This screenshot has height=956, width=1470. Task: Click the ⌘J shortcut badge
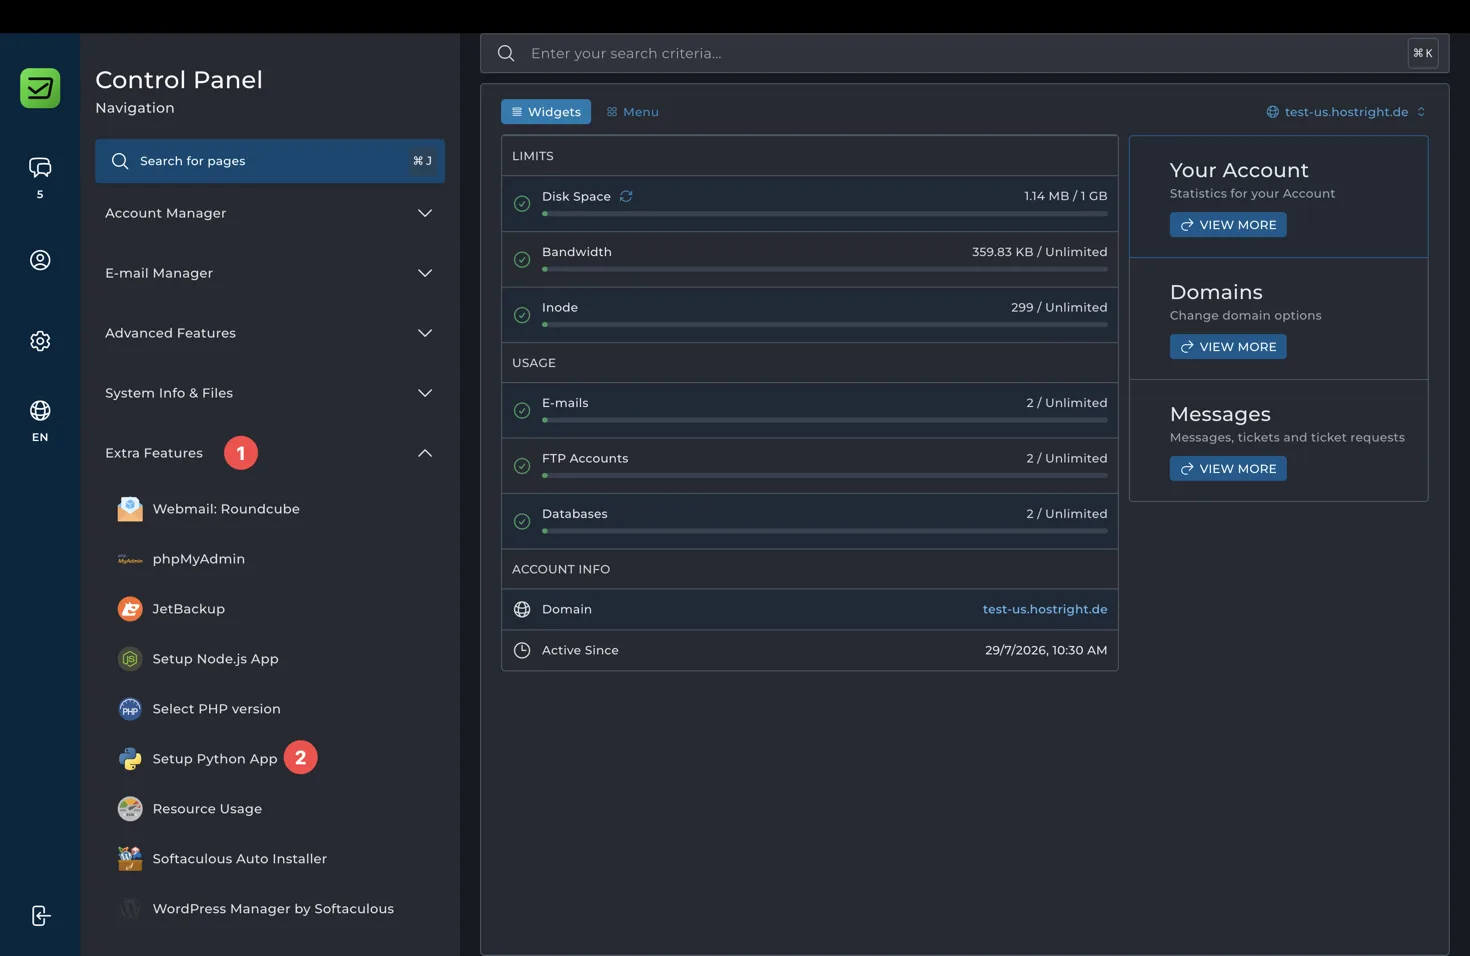pos(423,161)
